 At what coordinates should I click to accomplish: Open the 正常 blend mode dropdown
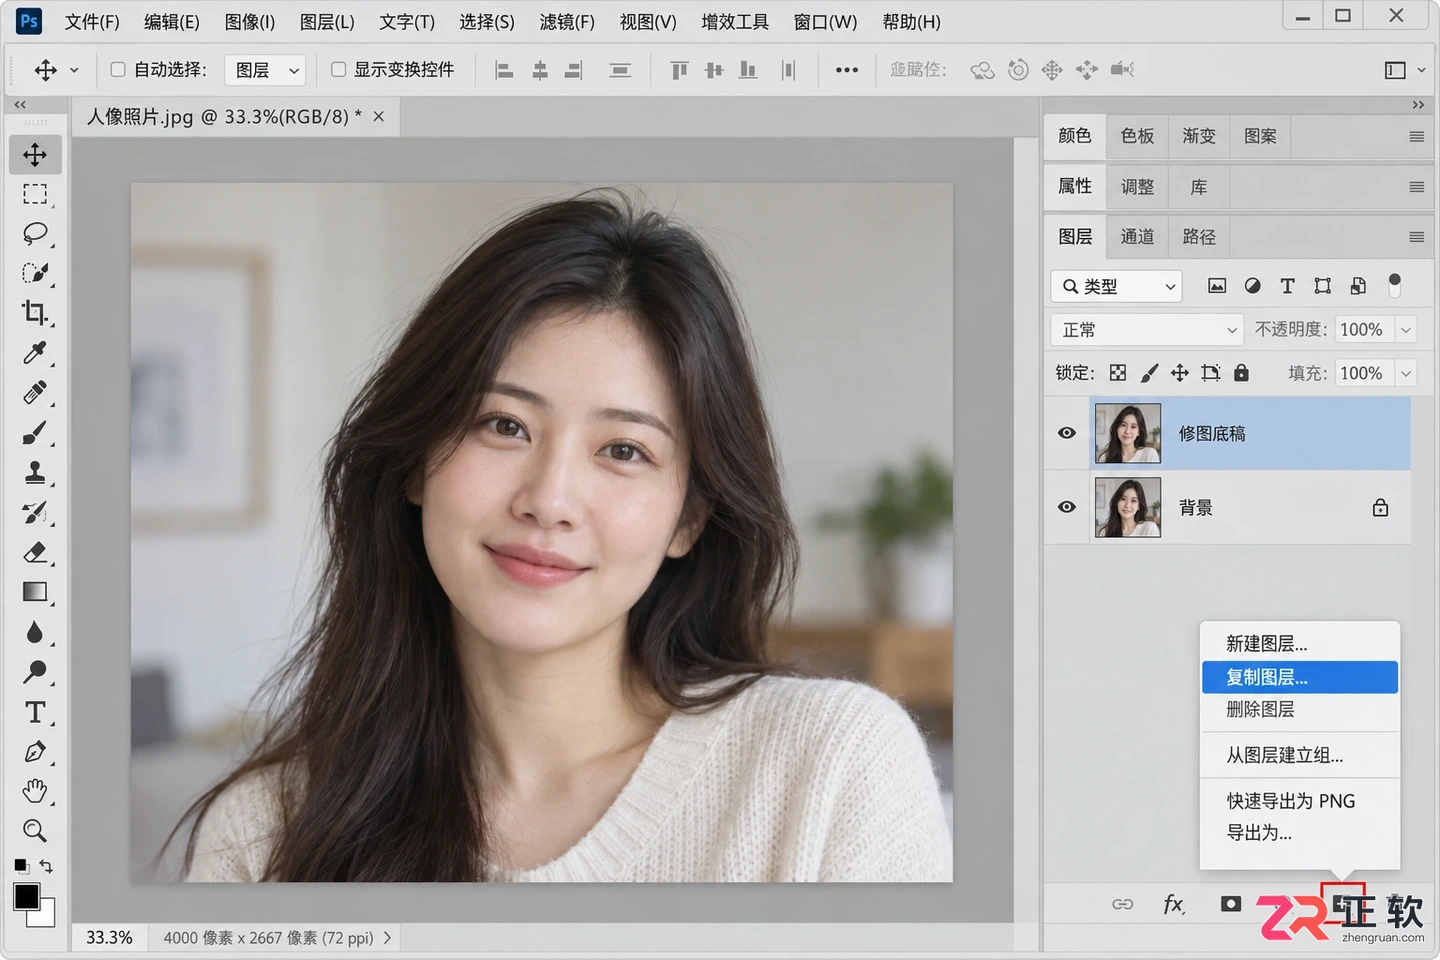pos(1146,329)
